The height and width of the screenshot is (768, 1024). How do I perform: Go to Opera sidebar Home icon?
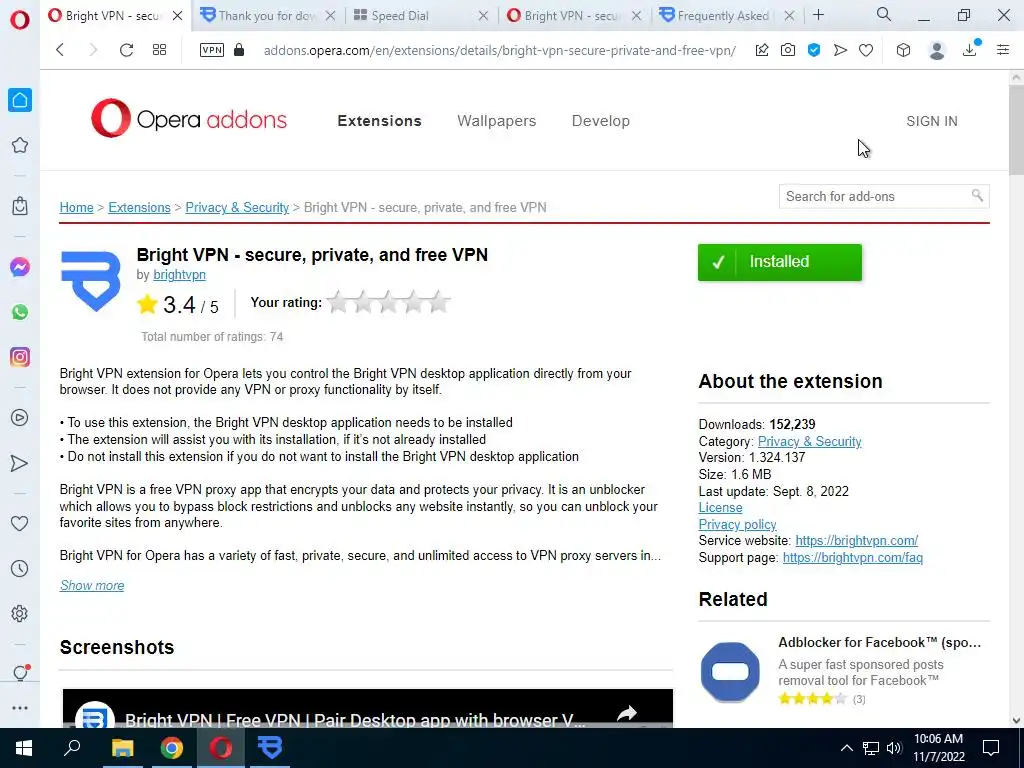pos(20,100)
